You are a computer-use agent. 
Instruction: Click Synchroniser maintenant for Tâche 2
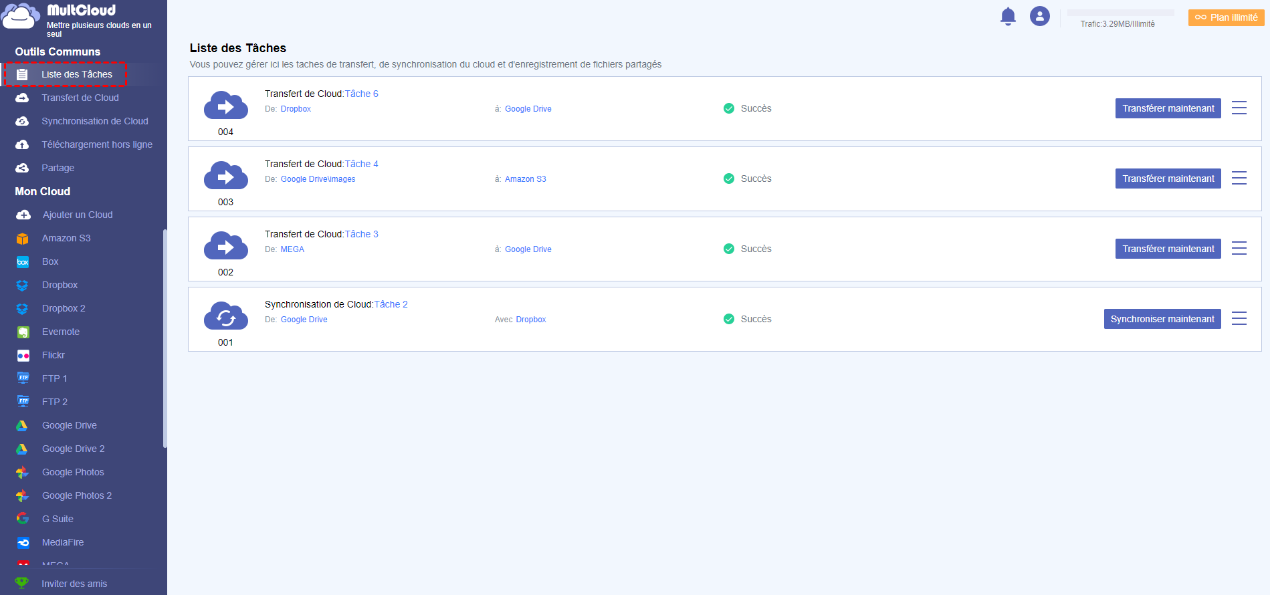coord(1163,318)
